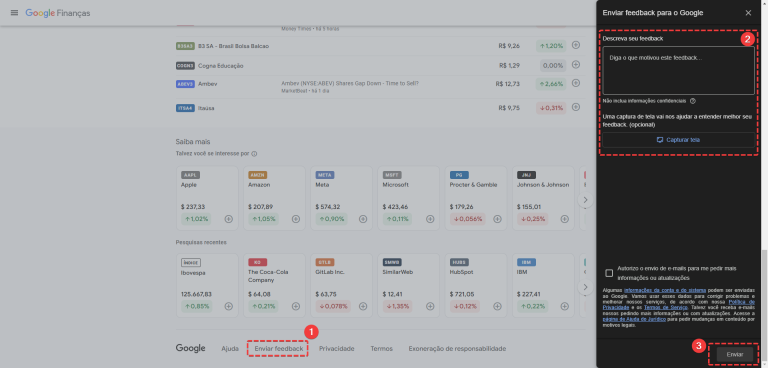This screenshot has height=368, width=768.
Task: Add Amazon card to watchlist
Action: tap(296, 219)
